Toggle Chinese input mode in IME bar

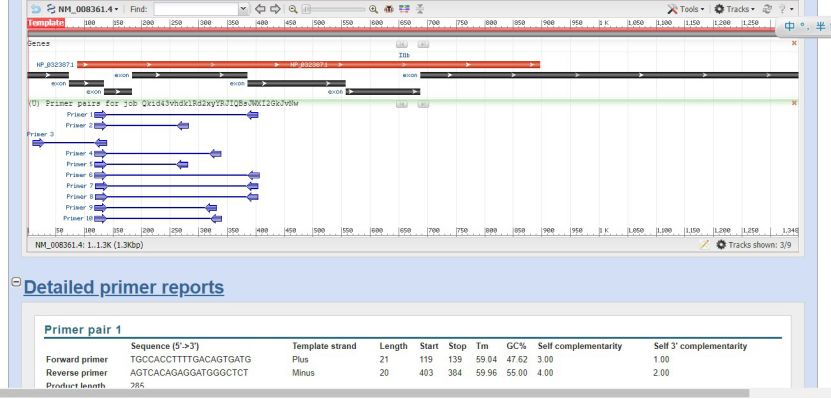click(790, 26)
